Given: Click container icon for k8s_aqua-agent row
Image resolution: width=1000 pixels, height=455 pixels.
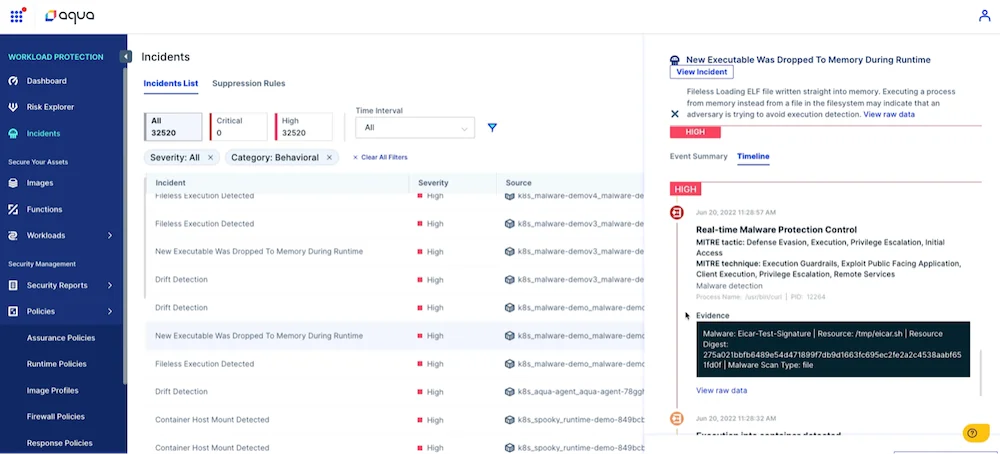Looking at the screenshot, I should (x=510, y=392).
